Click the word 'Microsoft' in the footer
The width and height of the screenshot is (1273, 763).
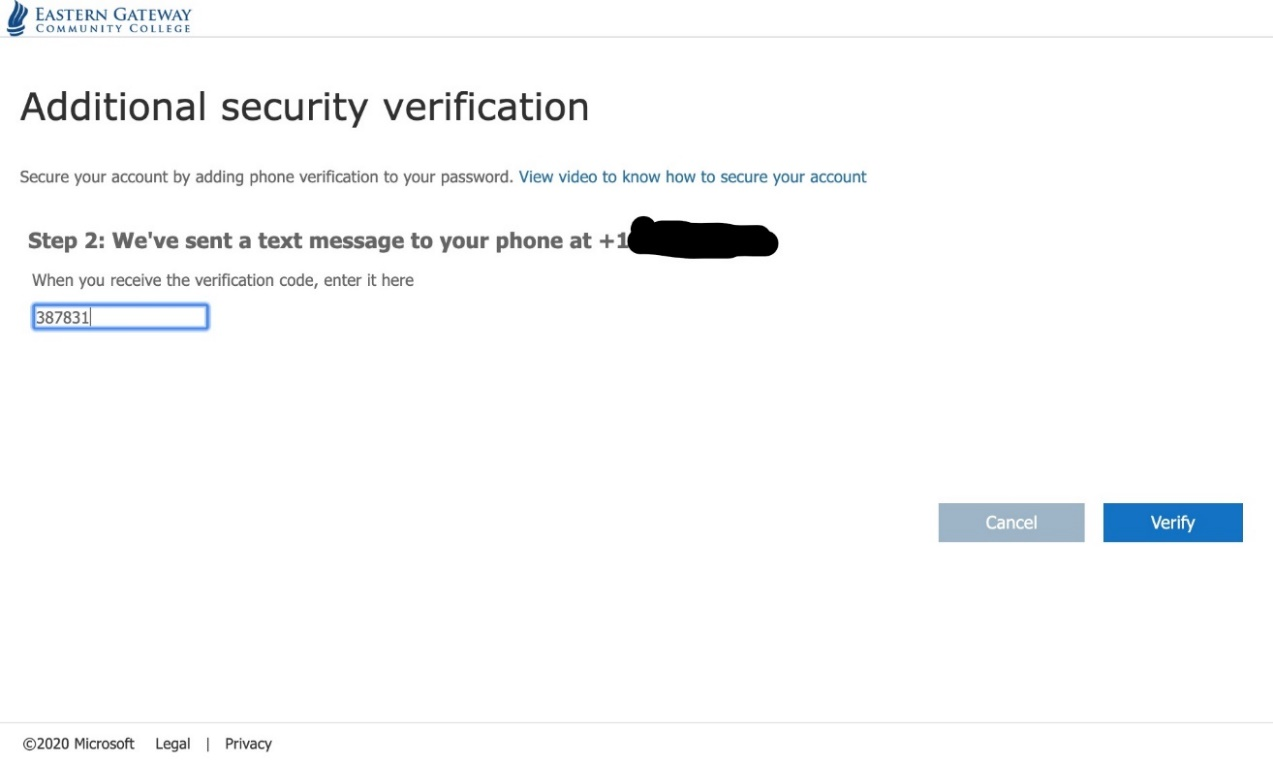click(103, 744)
